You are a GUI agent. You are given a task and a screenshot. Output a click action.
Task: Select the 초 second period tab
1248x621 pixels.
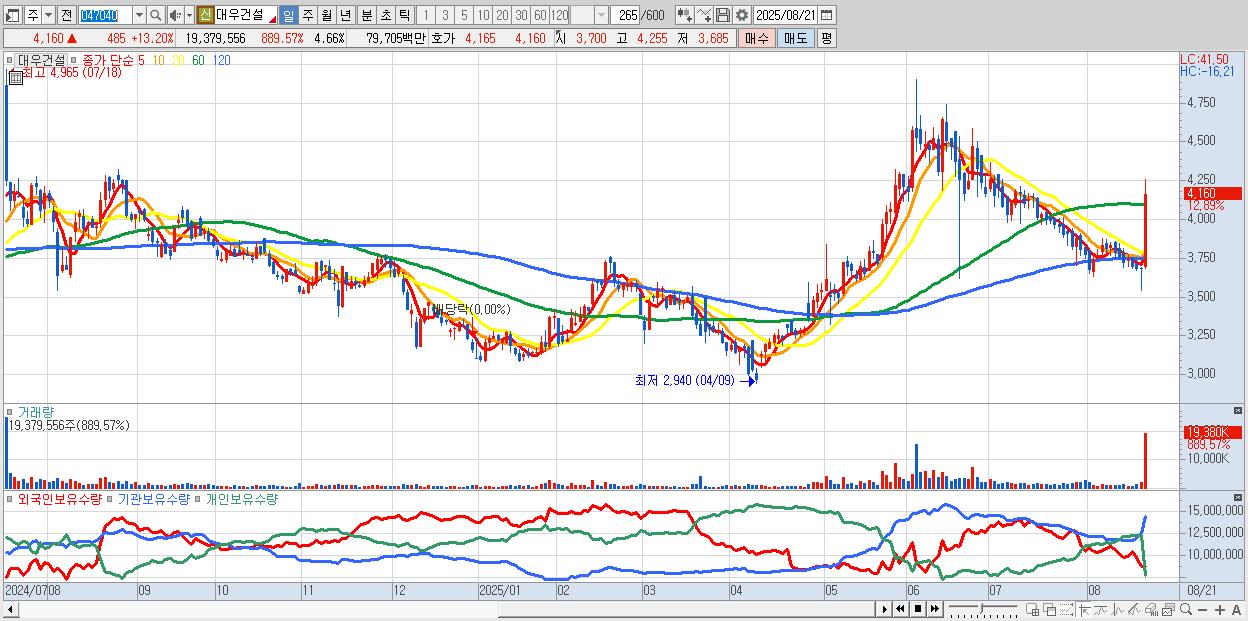(x=385, y=15)
